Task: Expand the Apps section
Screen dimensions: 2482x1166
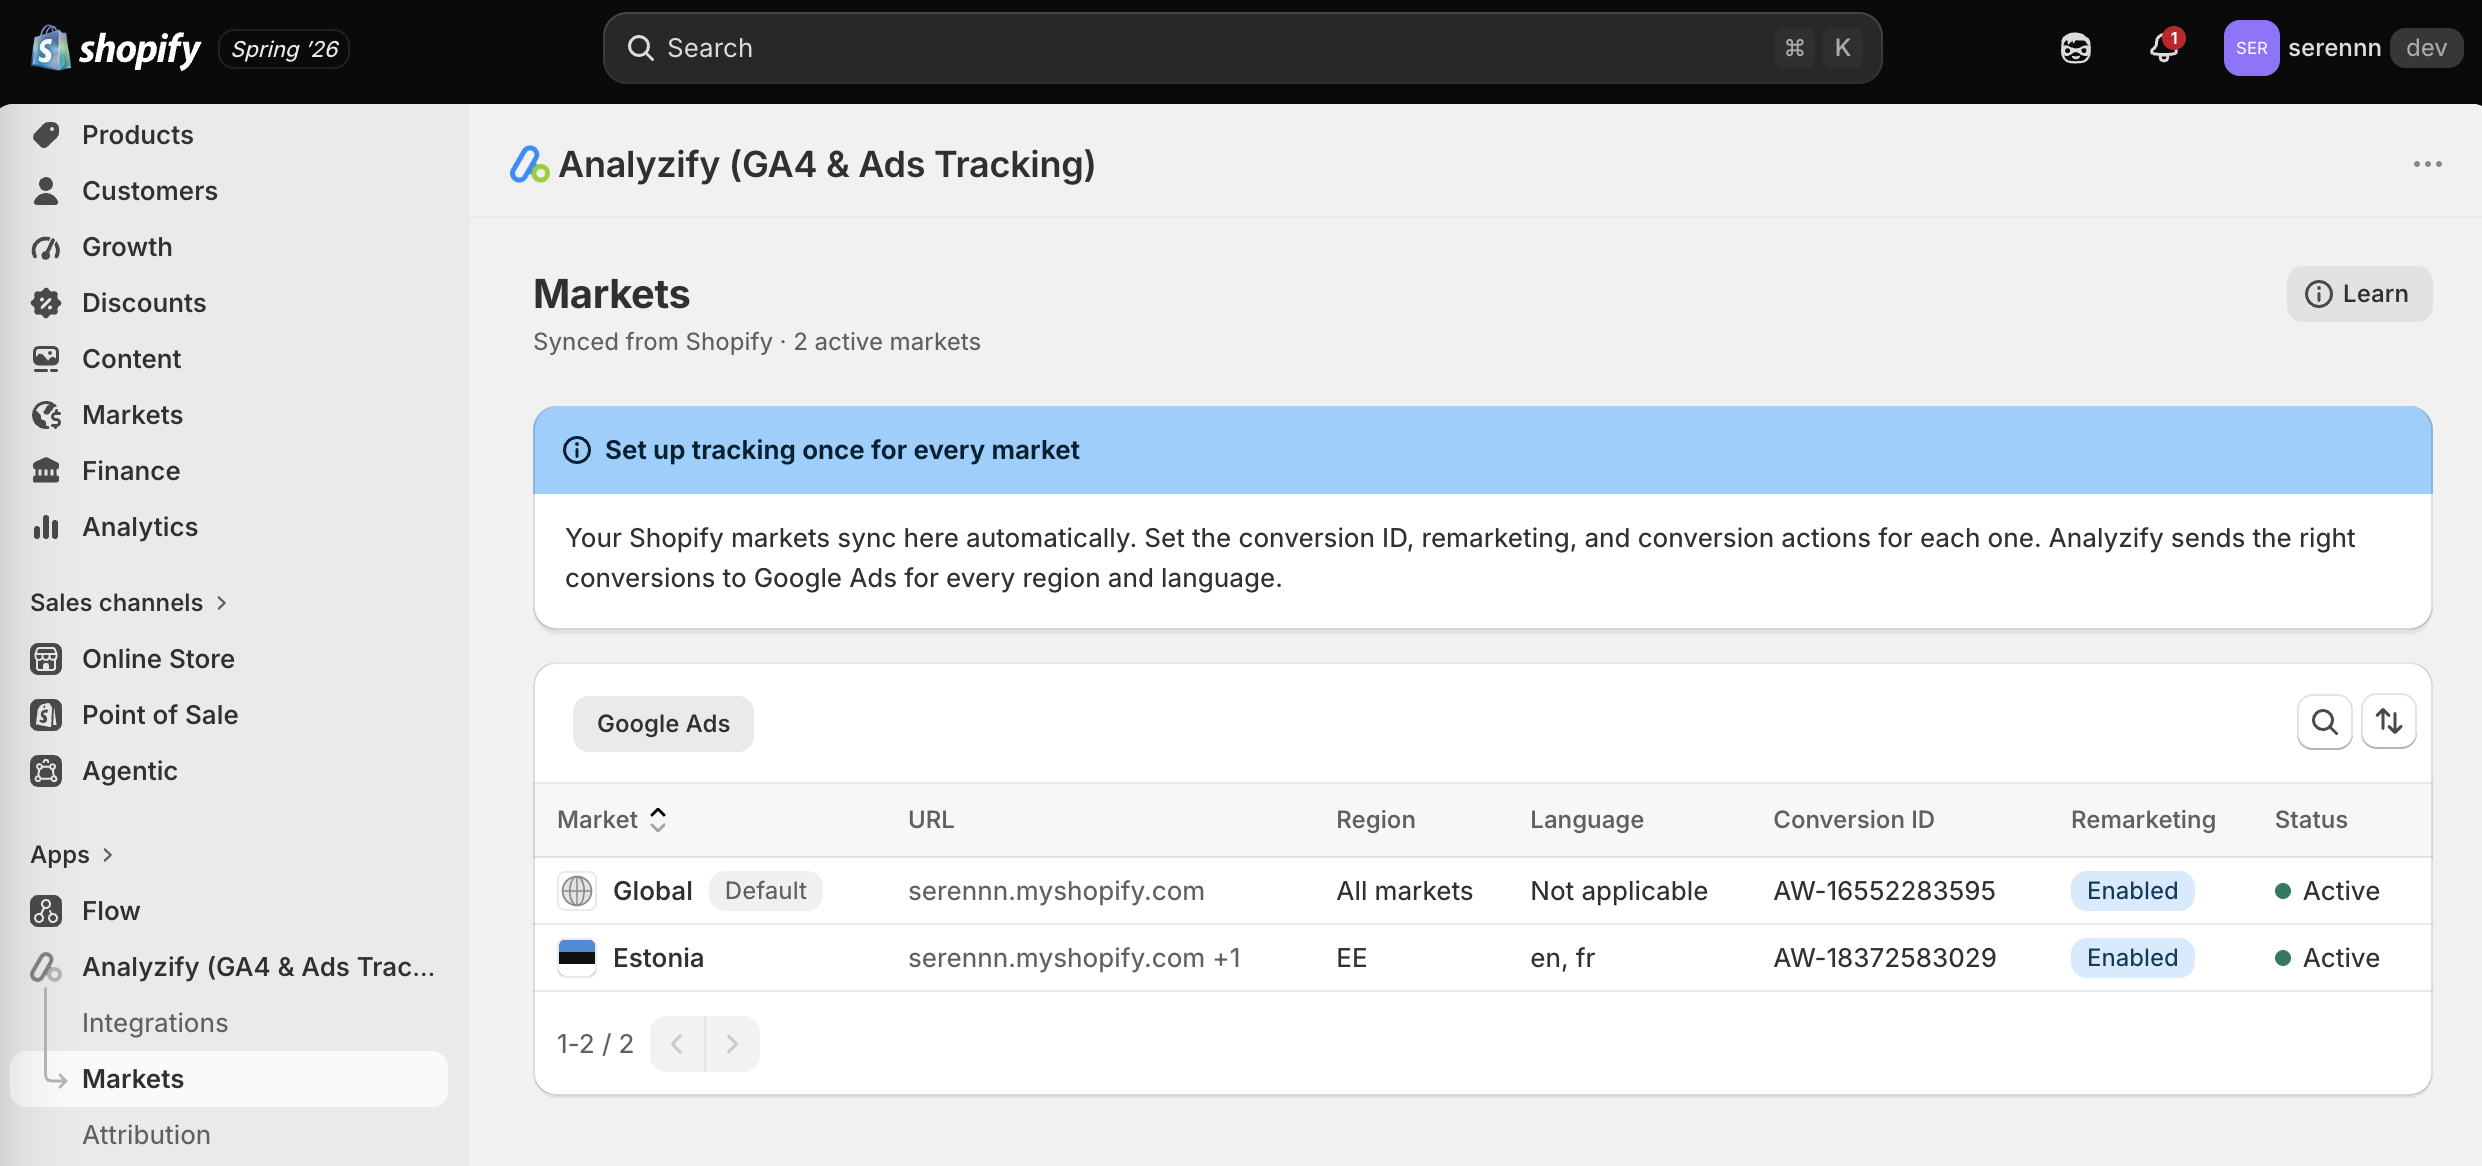Action: point(72,855)
